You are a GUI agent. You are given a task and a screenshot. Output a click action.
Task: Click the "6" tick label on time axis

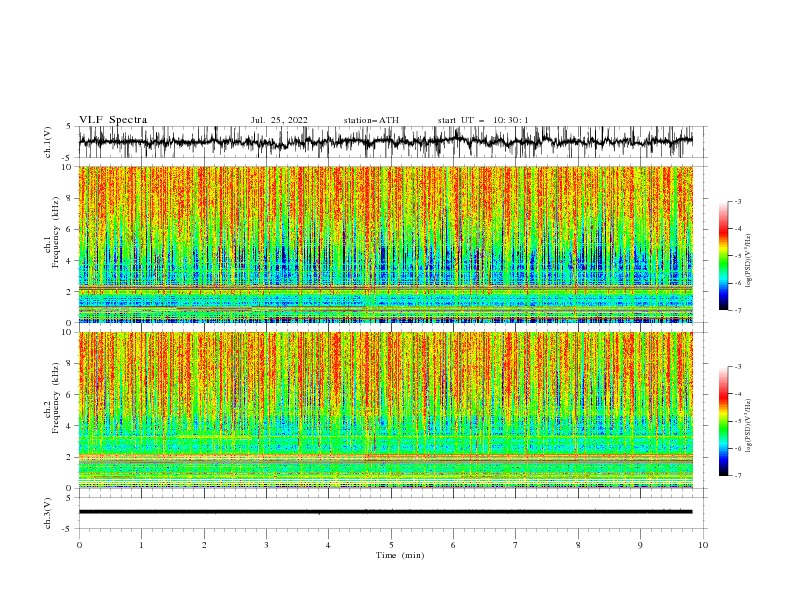pyautogui.click(x=453, y=545)
